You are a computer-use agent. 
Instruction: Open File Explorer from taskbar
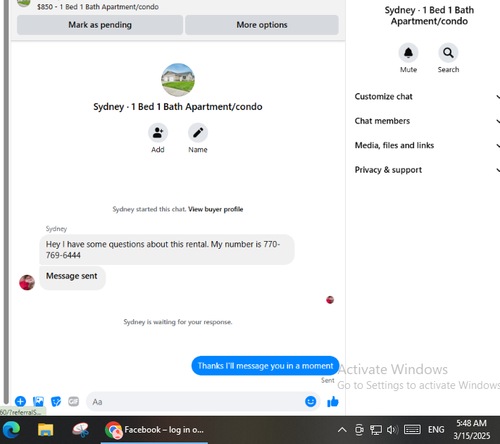(x=45, y=430)
